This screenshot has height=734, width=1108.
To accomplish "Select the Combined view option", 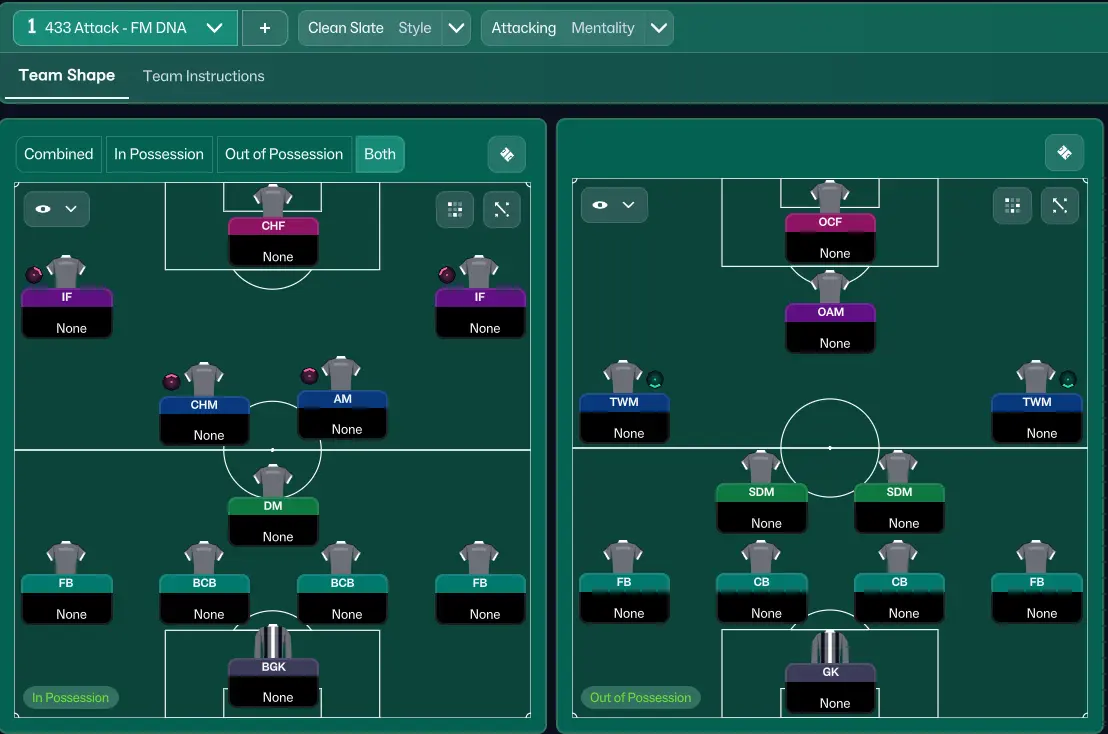I will point(59,154).
